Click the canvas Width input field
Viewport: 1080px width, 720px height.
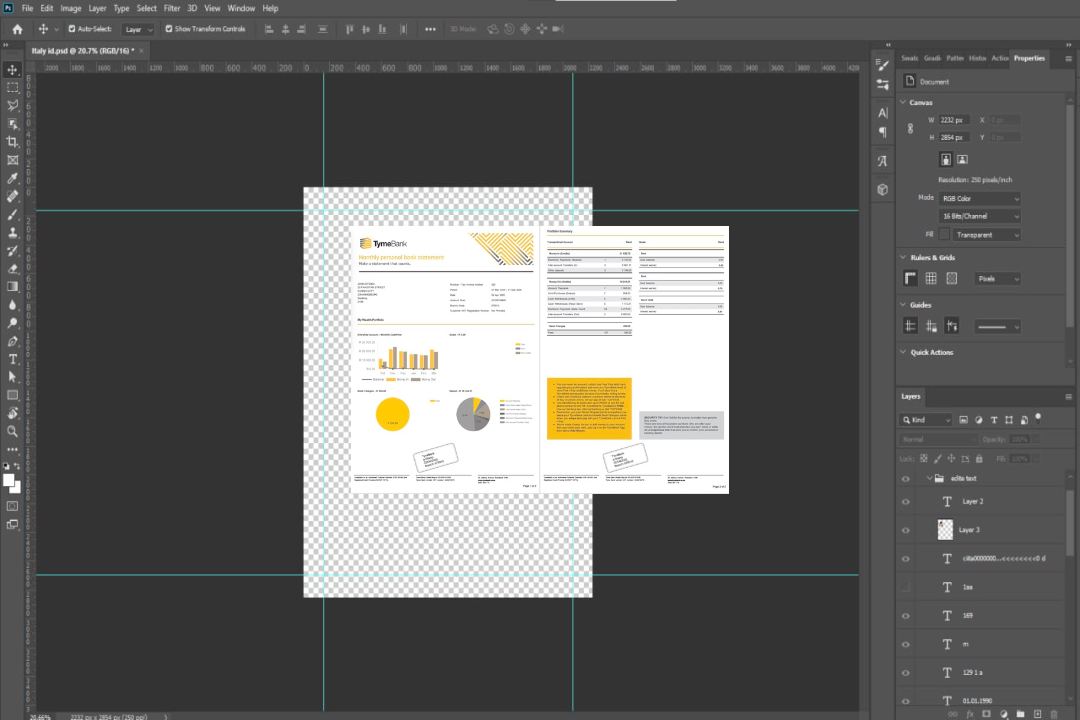pos(954,120)
